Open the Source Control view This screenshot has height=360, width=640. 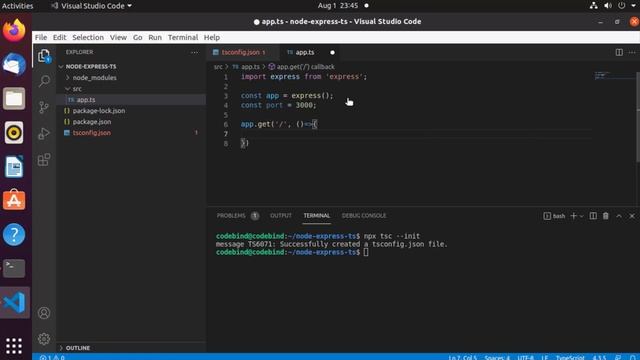[x=44, y=107]
